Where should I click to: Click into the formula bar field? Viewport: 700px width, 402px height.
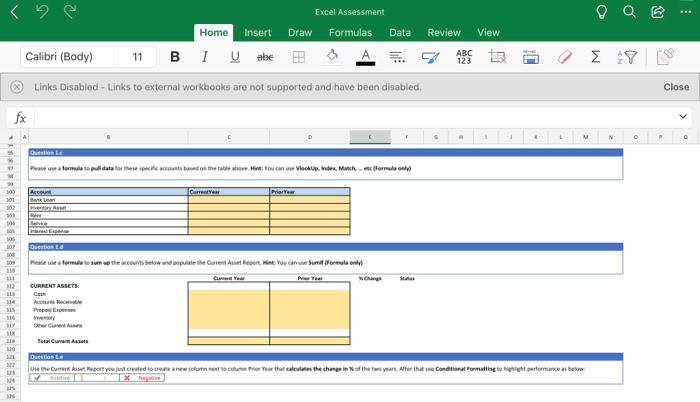click(353, 118)
